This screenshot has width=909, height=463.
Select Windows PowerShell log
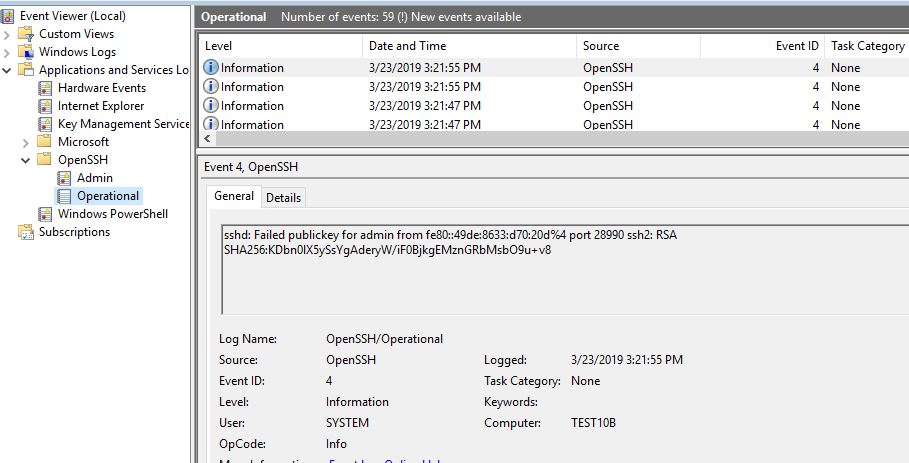pos(113,214)
